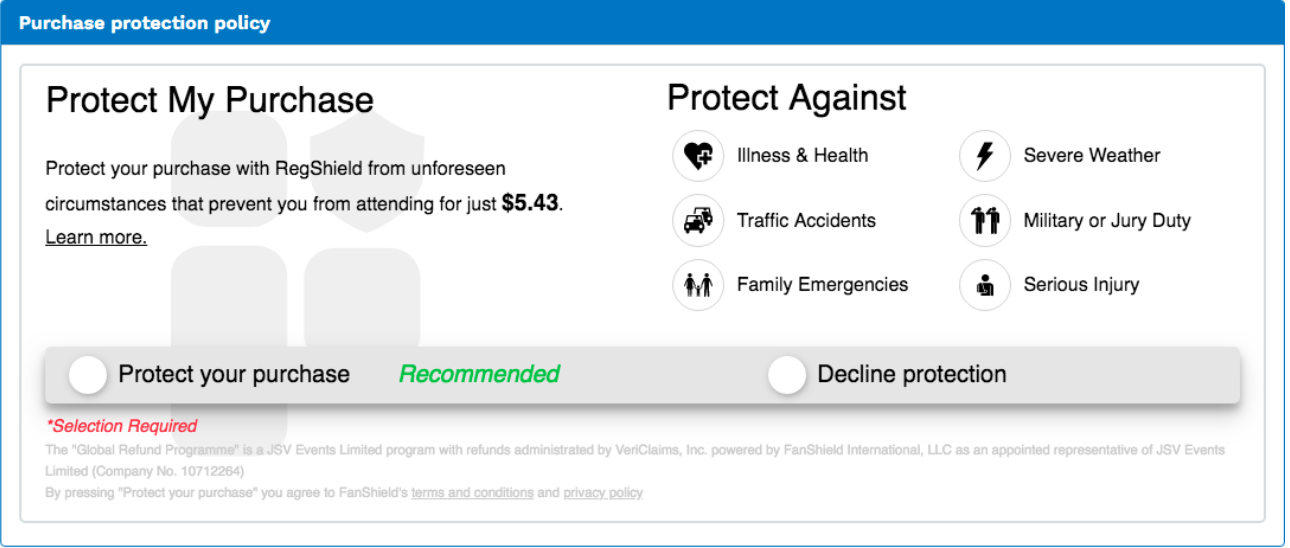Image resolution: width=1290 pixels, height=548 pixels.
Task: Click the Protect Against heading
Action: (x=787, y=98)
